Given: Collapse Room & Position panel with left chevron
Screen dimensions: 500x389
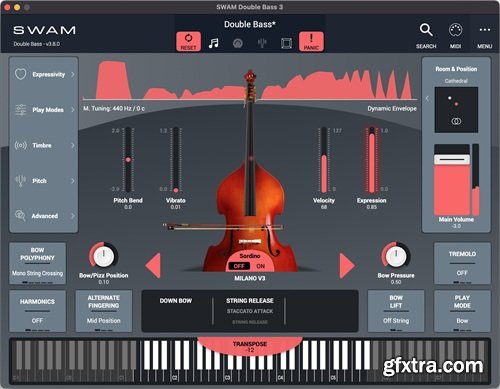Looking at the screenshot, I should 427,98.
